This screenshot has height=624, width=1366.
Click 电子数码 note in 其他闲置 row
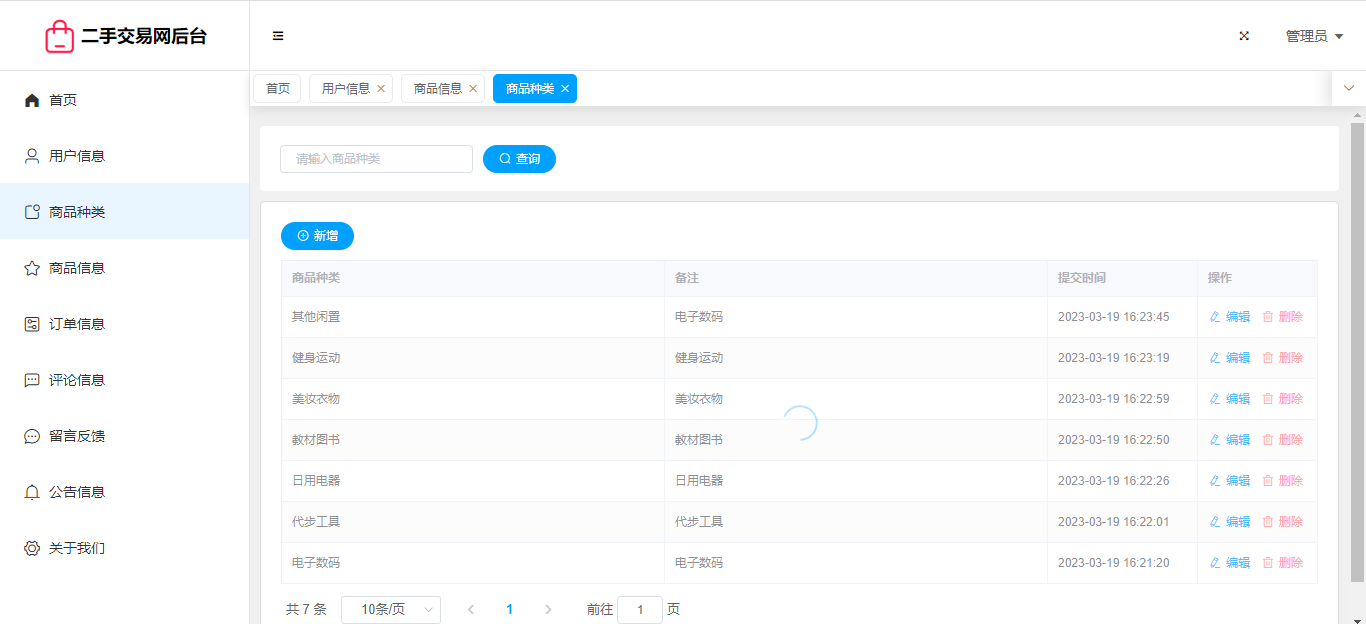(699, 317)
